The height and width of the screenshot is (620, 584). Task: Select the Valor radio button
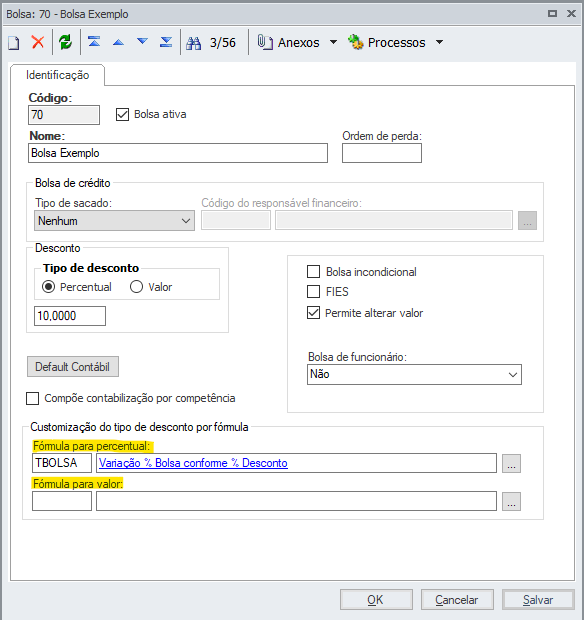(136, 287)
